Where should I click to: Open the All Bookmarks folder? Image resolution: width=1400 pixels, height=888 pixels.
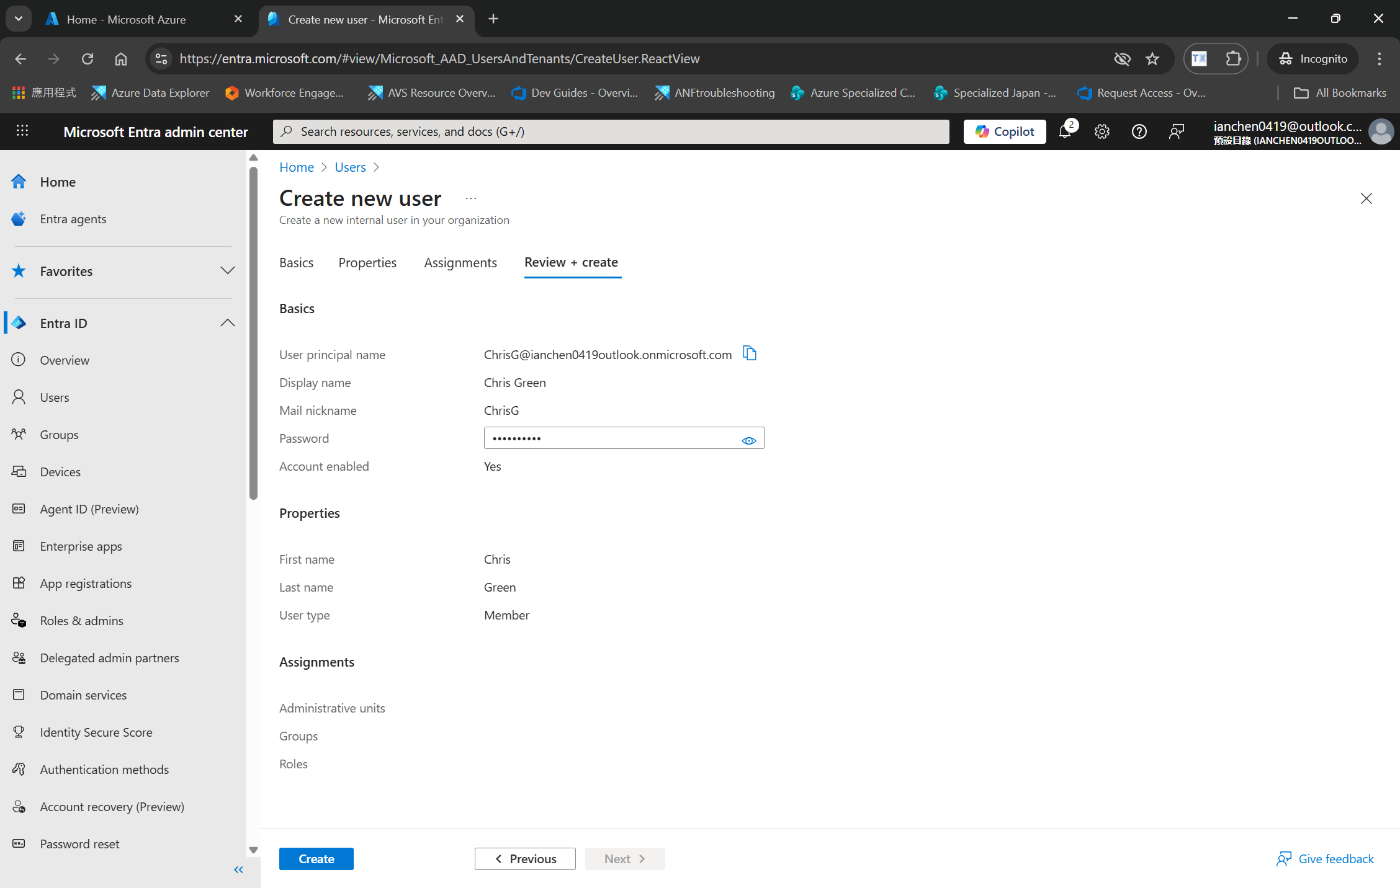coord(1340,93)
